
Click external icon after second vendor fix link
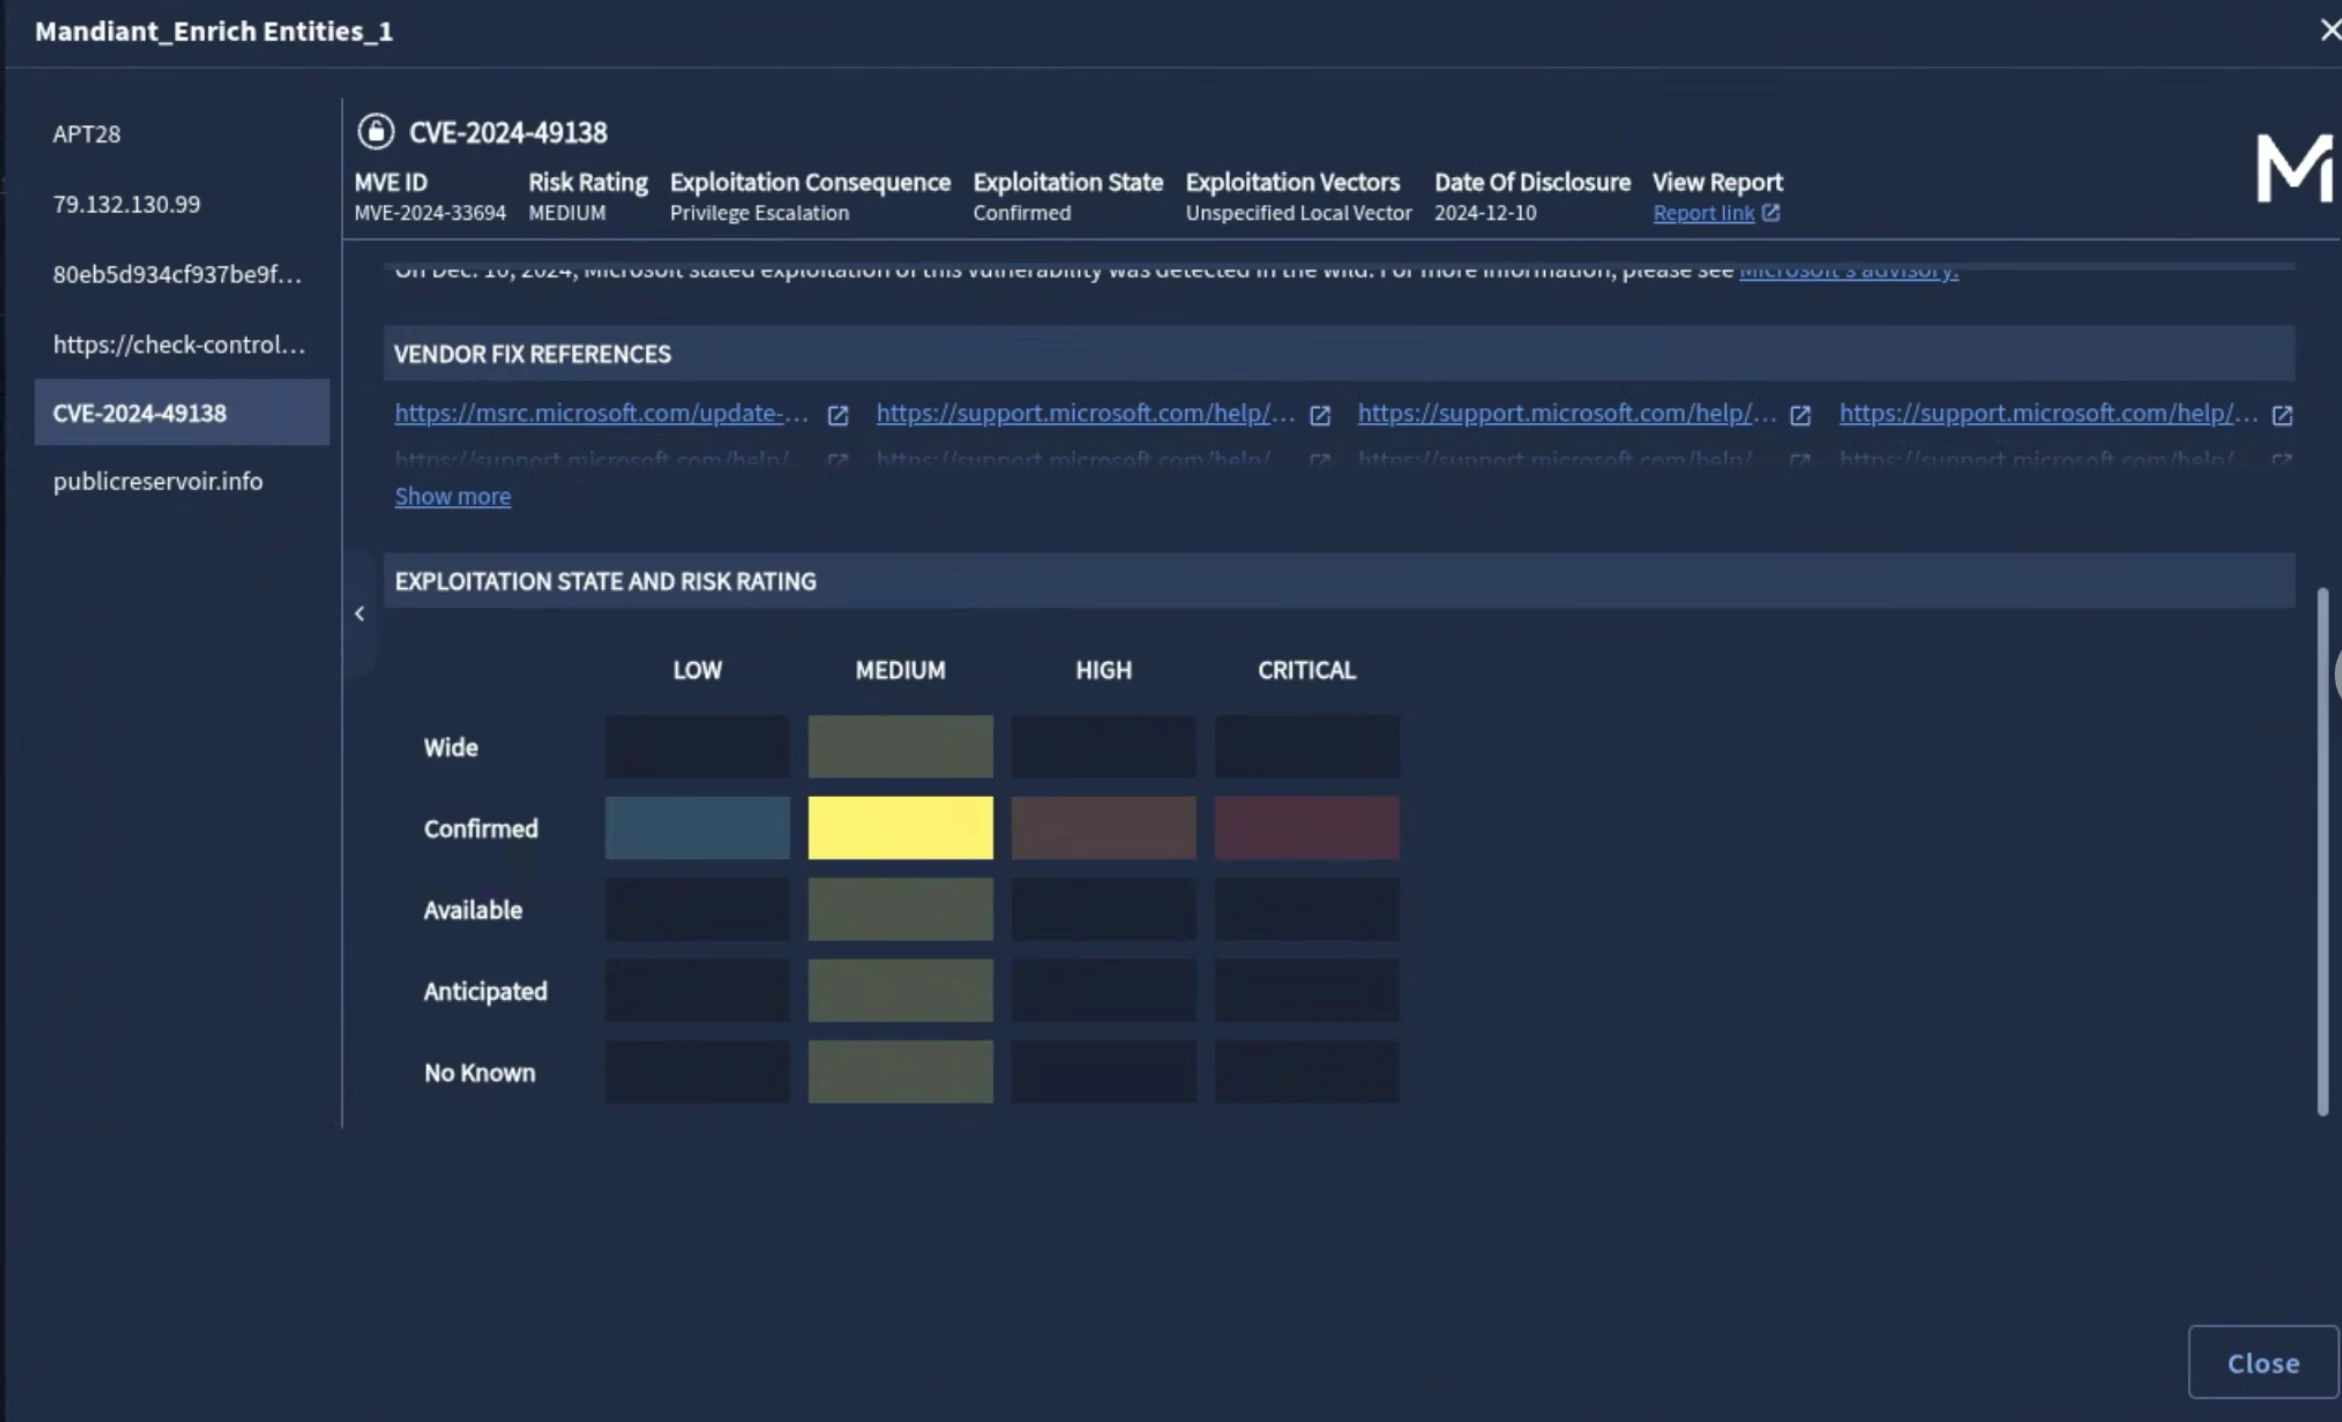(x=1320, y=415)
